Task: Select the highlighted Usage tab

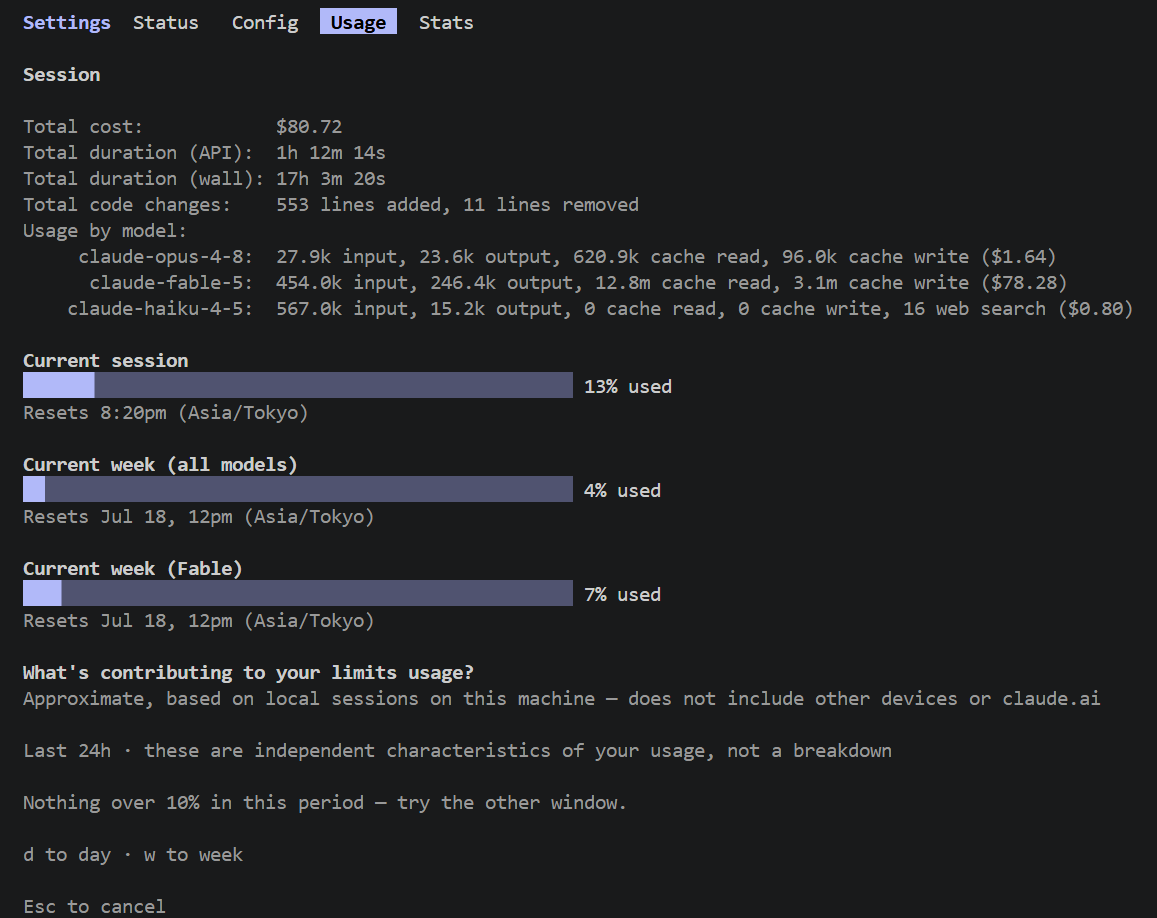Action: tap(358, 22)
